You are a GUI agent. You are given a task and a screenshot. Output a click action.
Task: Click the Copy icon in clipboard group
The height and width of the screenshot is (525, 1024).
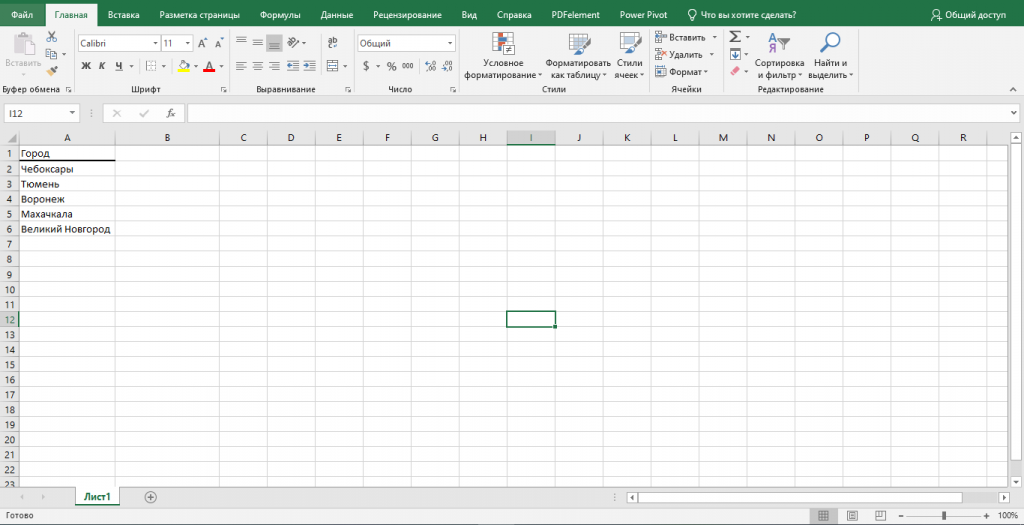tap(52, 54)
